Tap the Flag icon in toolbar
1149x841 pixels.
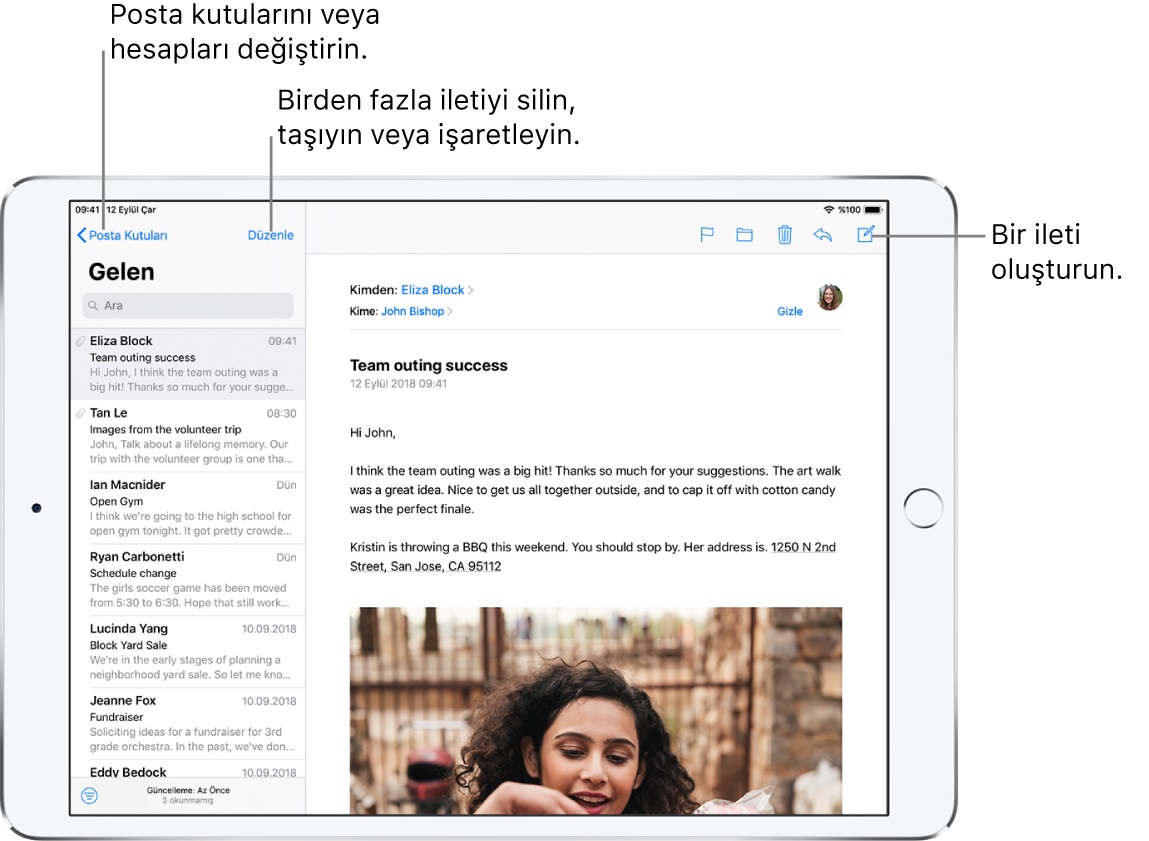[x=706, y=235]
